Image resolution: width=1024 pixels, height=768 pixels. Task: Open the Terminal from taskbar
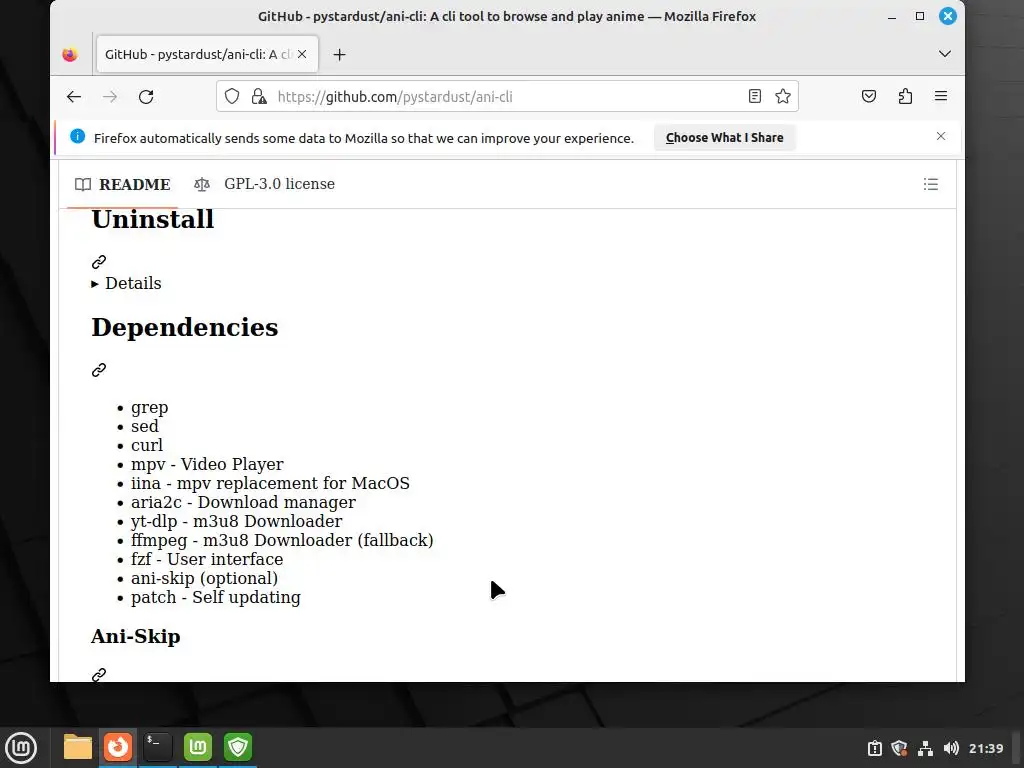pyautogui.click(x=157, y=747)
